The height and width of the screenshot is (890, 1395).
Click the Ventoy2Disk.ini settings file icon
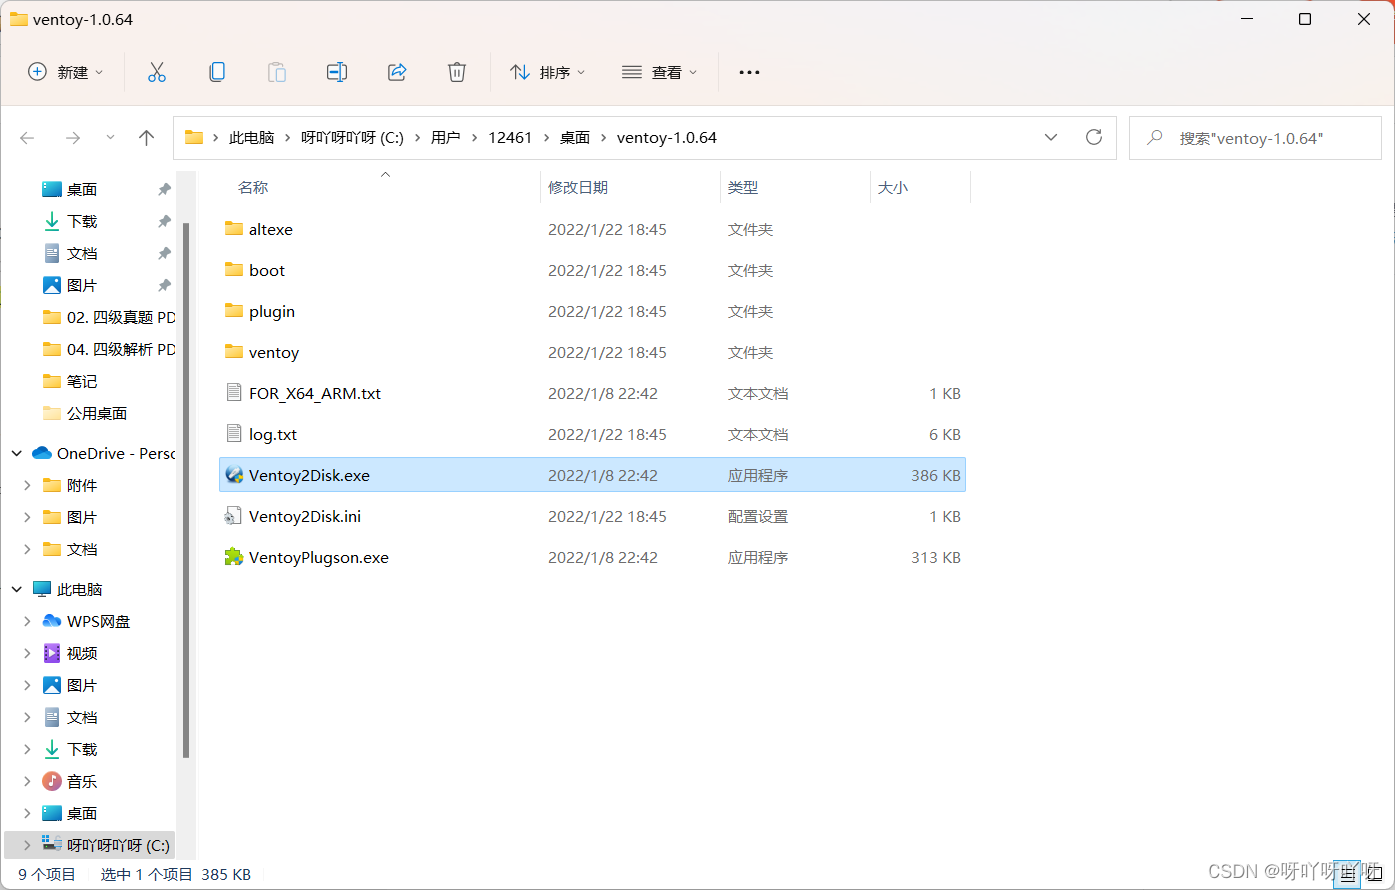coord(234,516)
